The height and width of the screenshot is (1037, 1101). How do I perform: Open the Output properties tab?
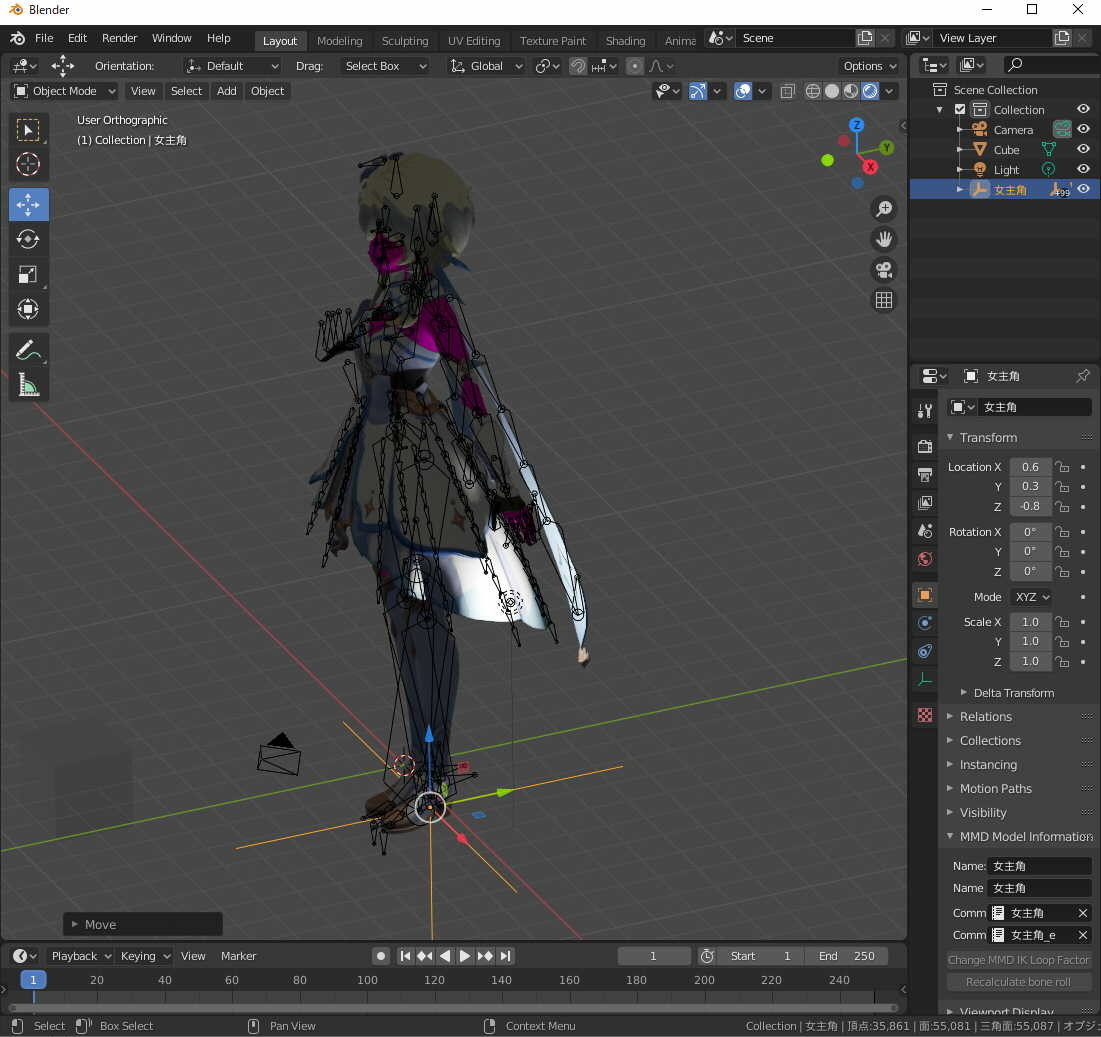pos(925,475)
